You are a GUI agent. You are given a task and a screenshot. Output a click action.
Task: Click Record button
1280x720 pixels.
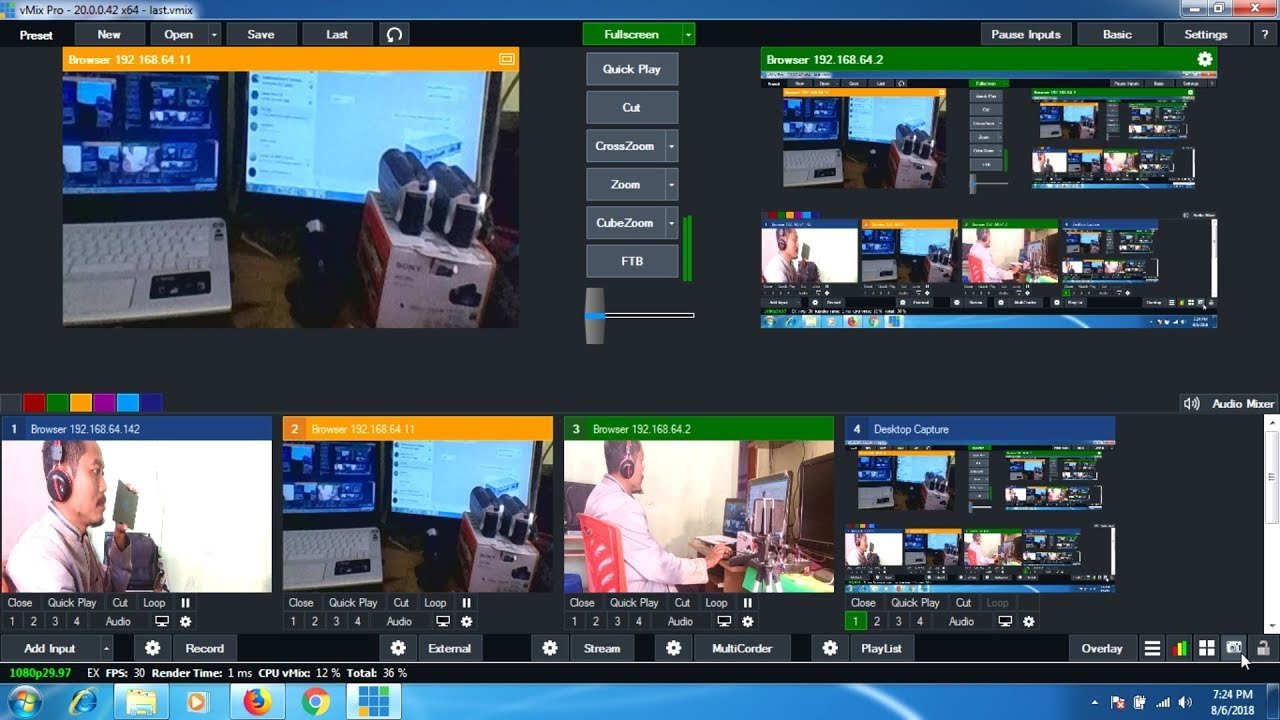[x=204, y=648]
